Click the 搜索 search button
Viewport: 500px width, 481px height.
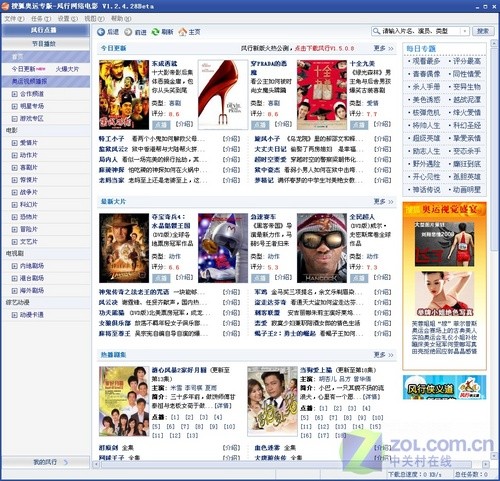click(483, 31)
